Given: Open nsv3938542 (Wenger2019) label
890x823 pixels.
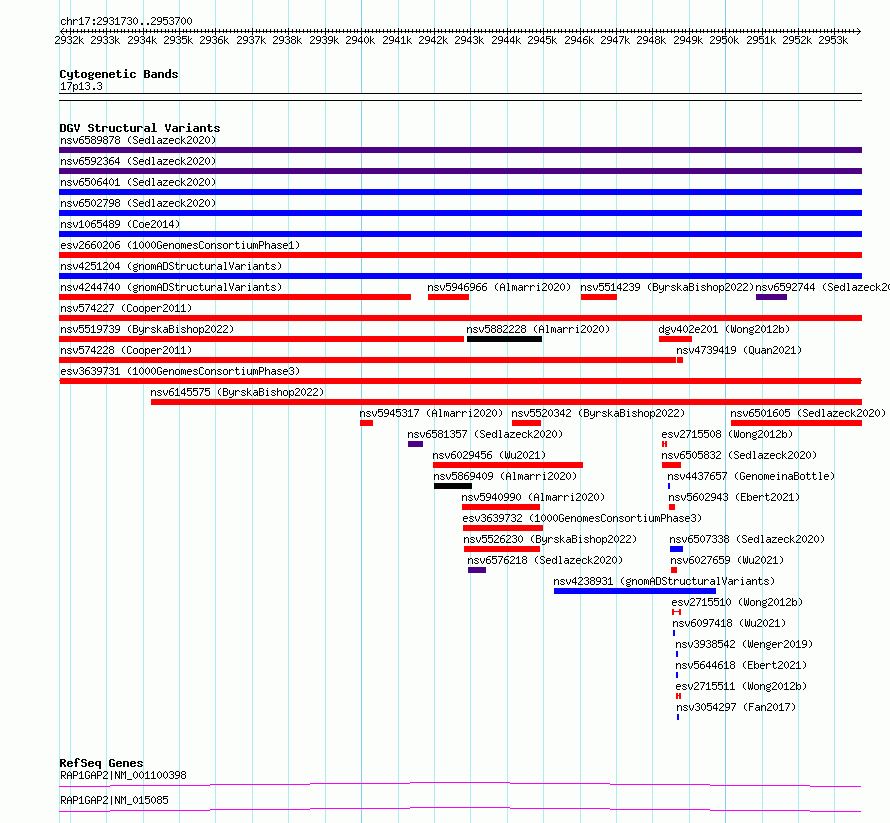Looking at the screenshot, I should click(x=744, y=644).
